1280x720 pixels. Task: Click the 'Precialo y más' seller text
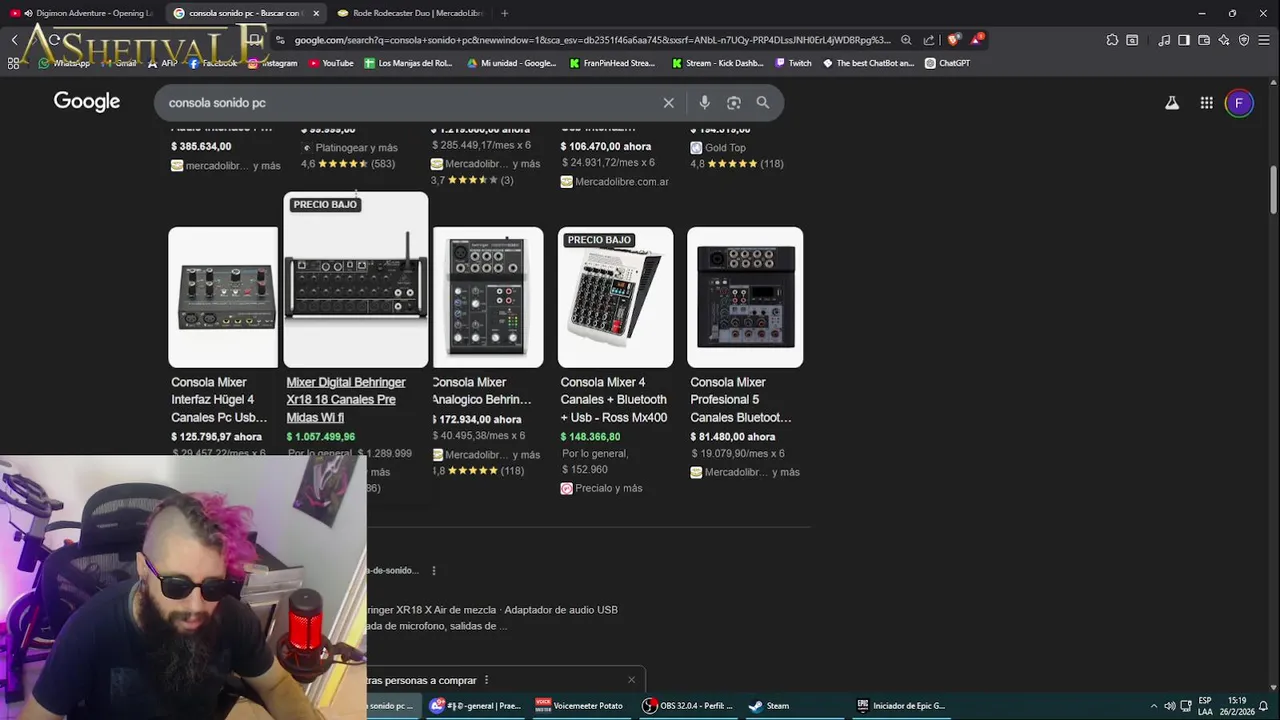[608, 488]
